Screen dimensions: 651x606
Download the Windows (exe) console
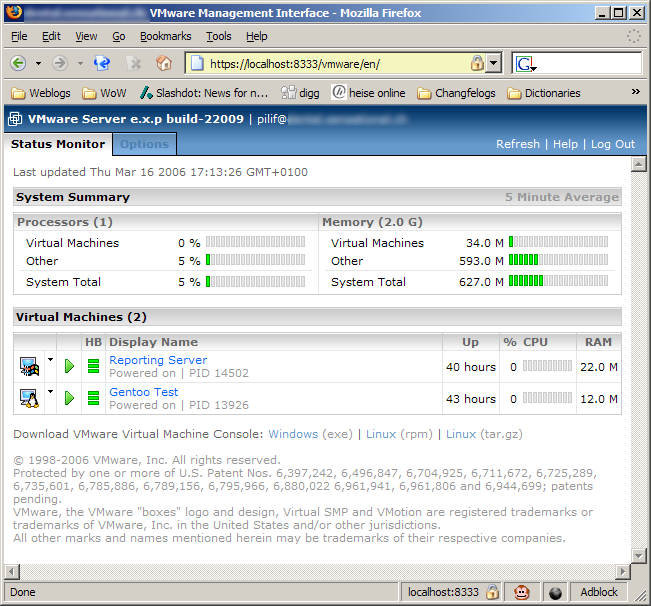coord(293,434)
